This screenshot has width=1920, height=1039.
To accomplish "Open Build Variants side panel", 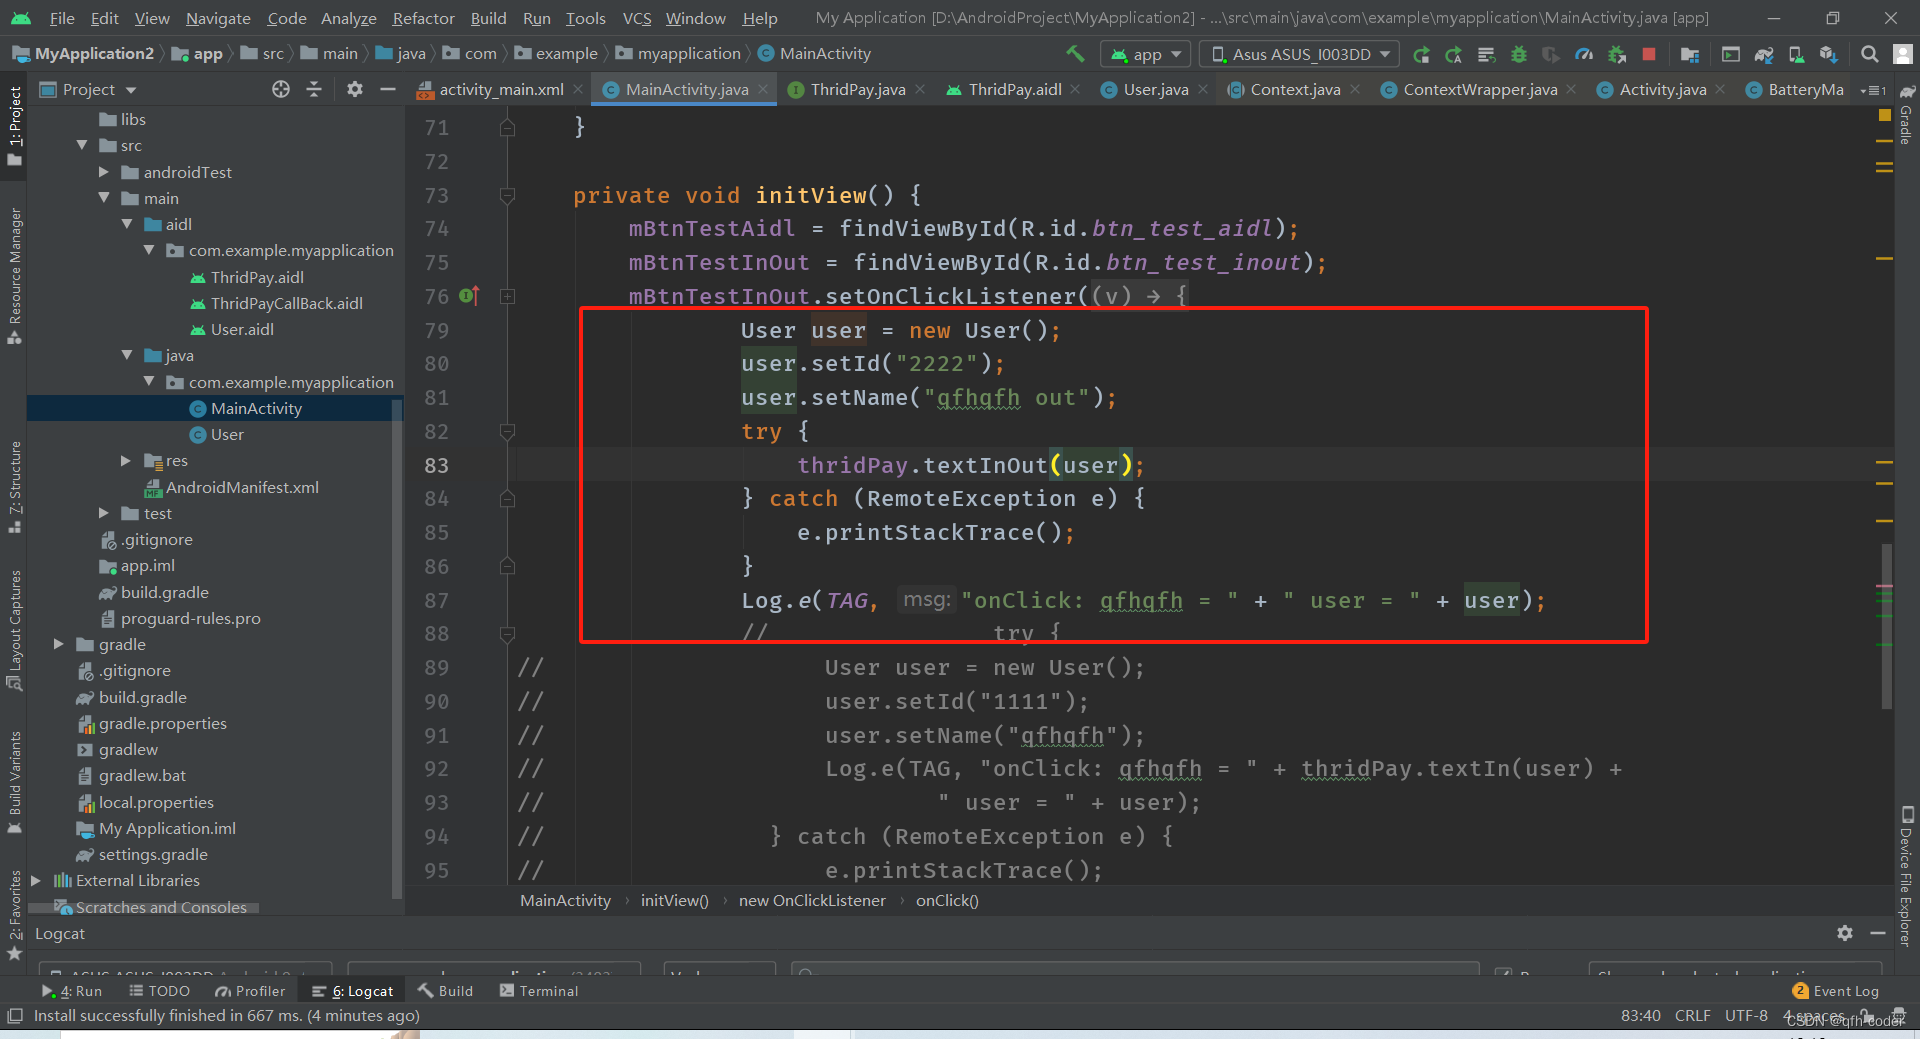I will pos(15,781).
